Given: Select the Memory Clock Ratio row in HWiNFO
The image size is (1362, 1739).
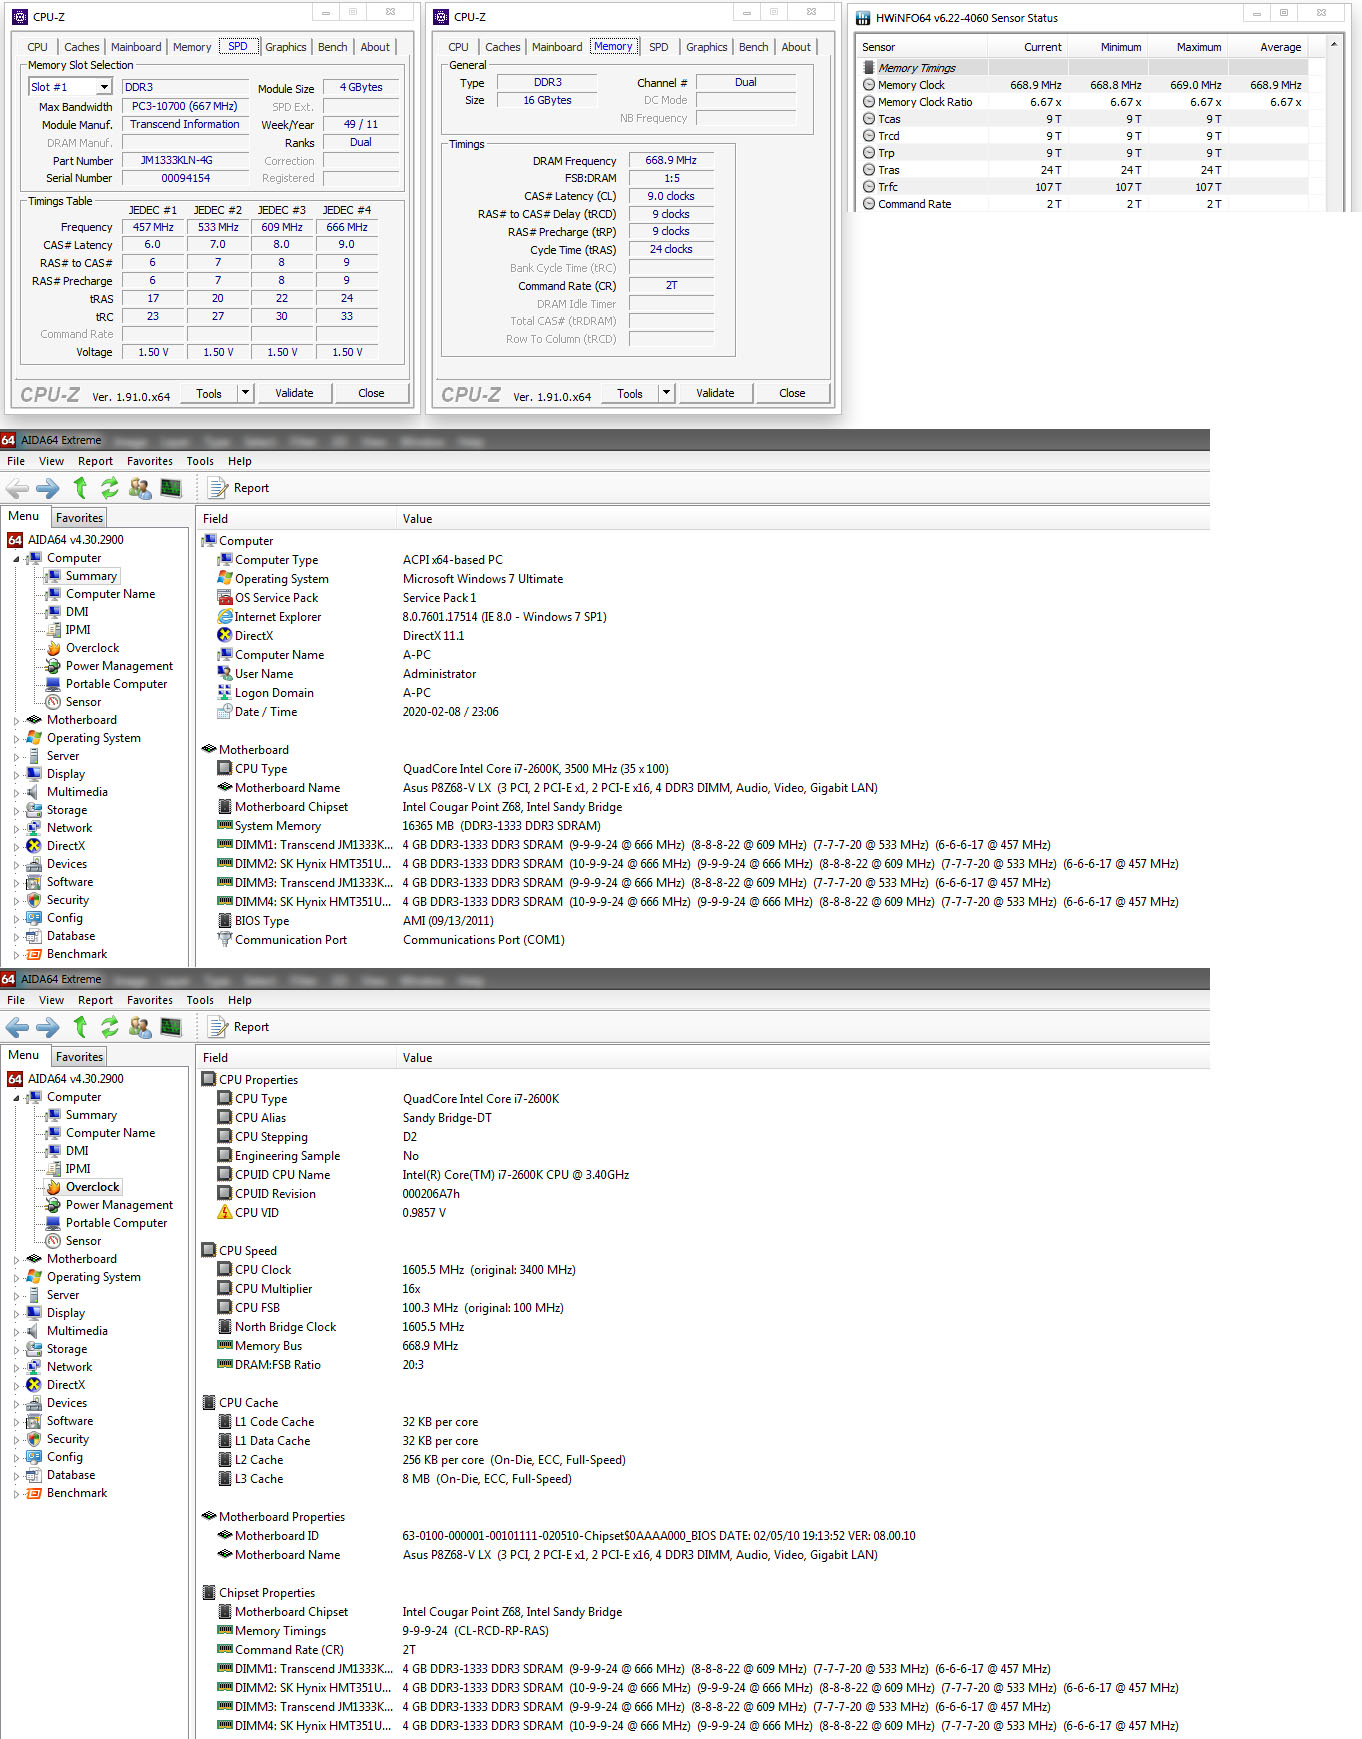Looking at the screenshot, I should 1083,102.
